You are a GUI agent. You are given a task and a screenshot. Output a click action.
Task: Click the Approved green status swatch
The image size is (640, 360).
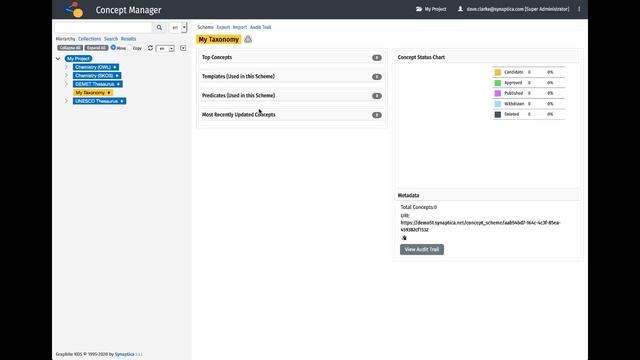pyautogui.click(x=498, y=83)
